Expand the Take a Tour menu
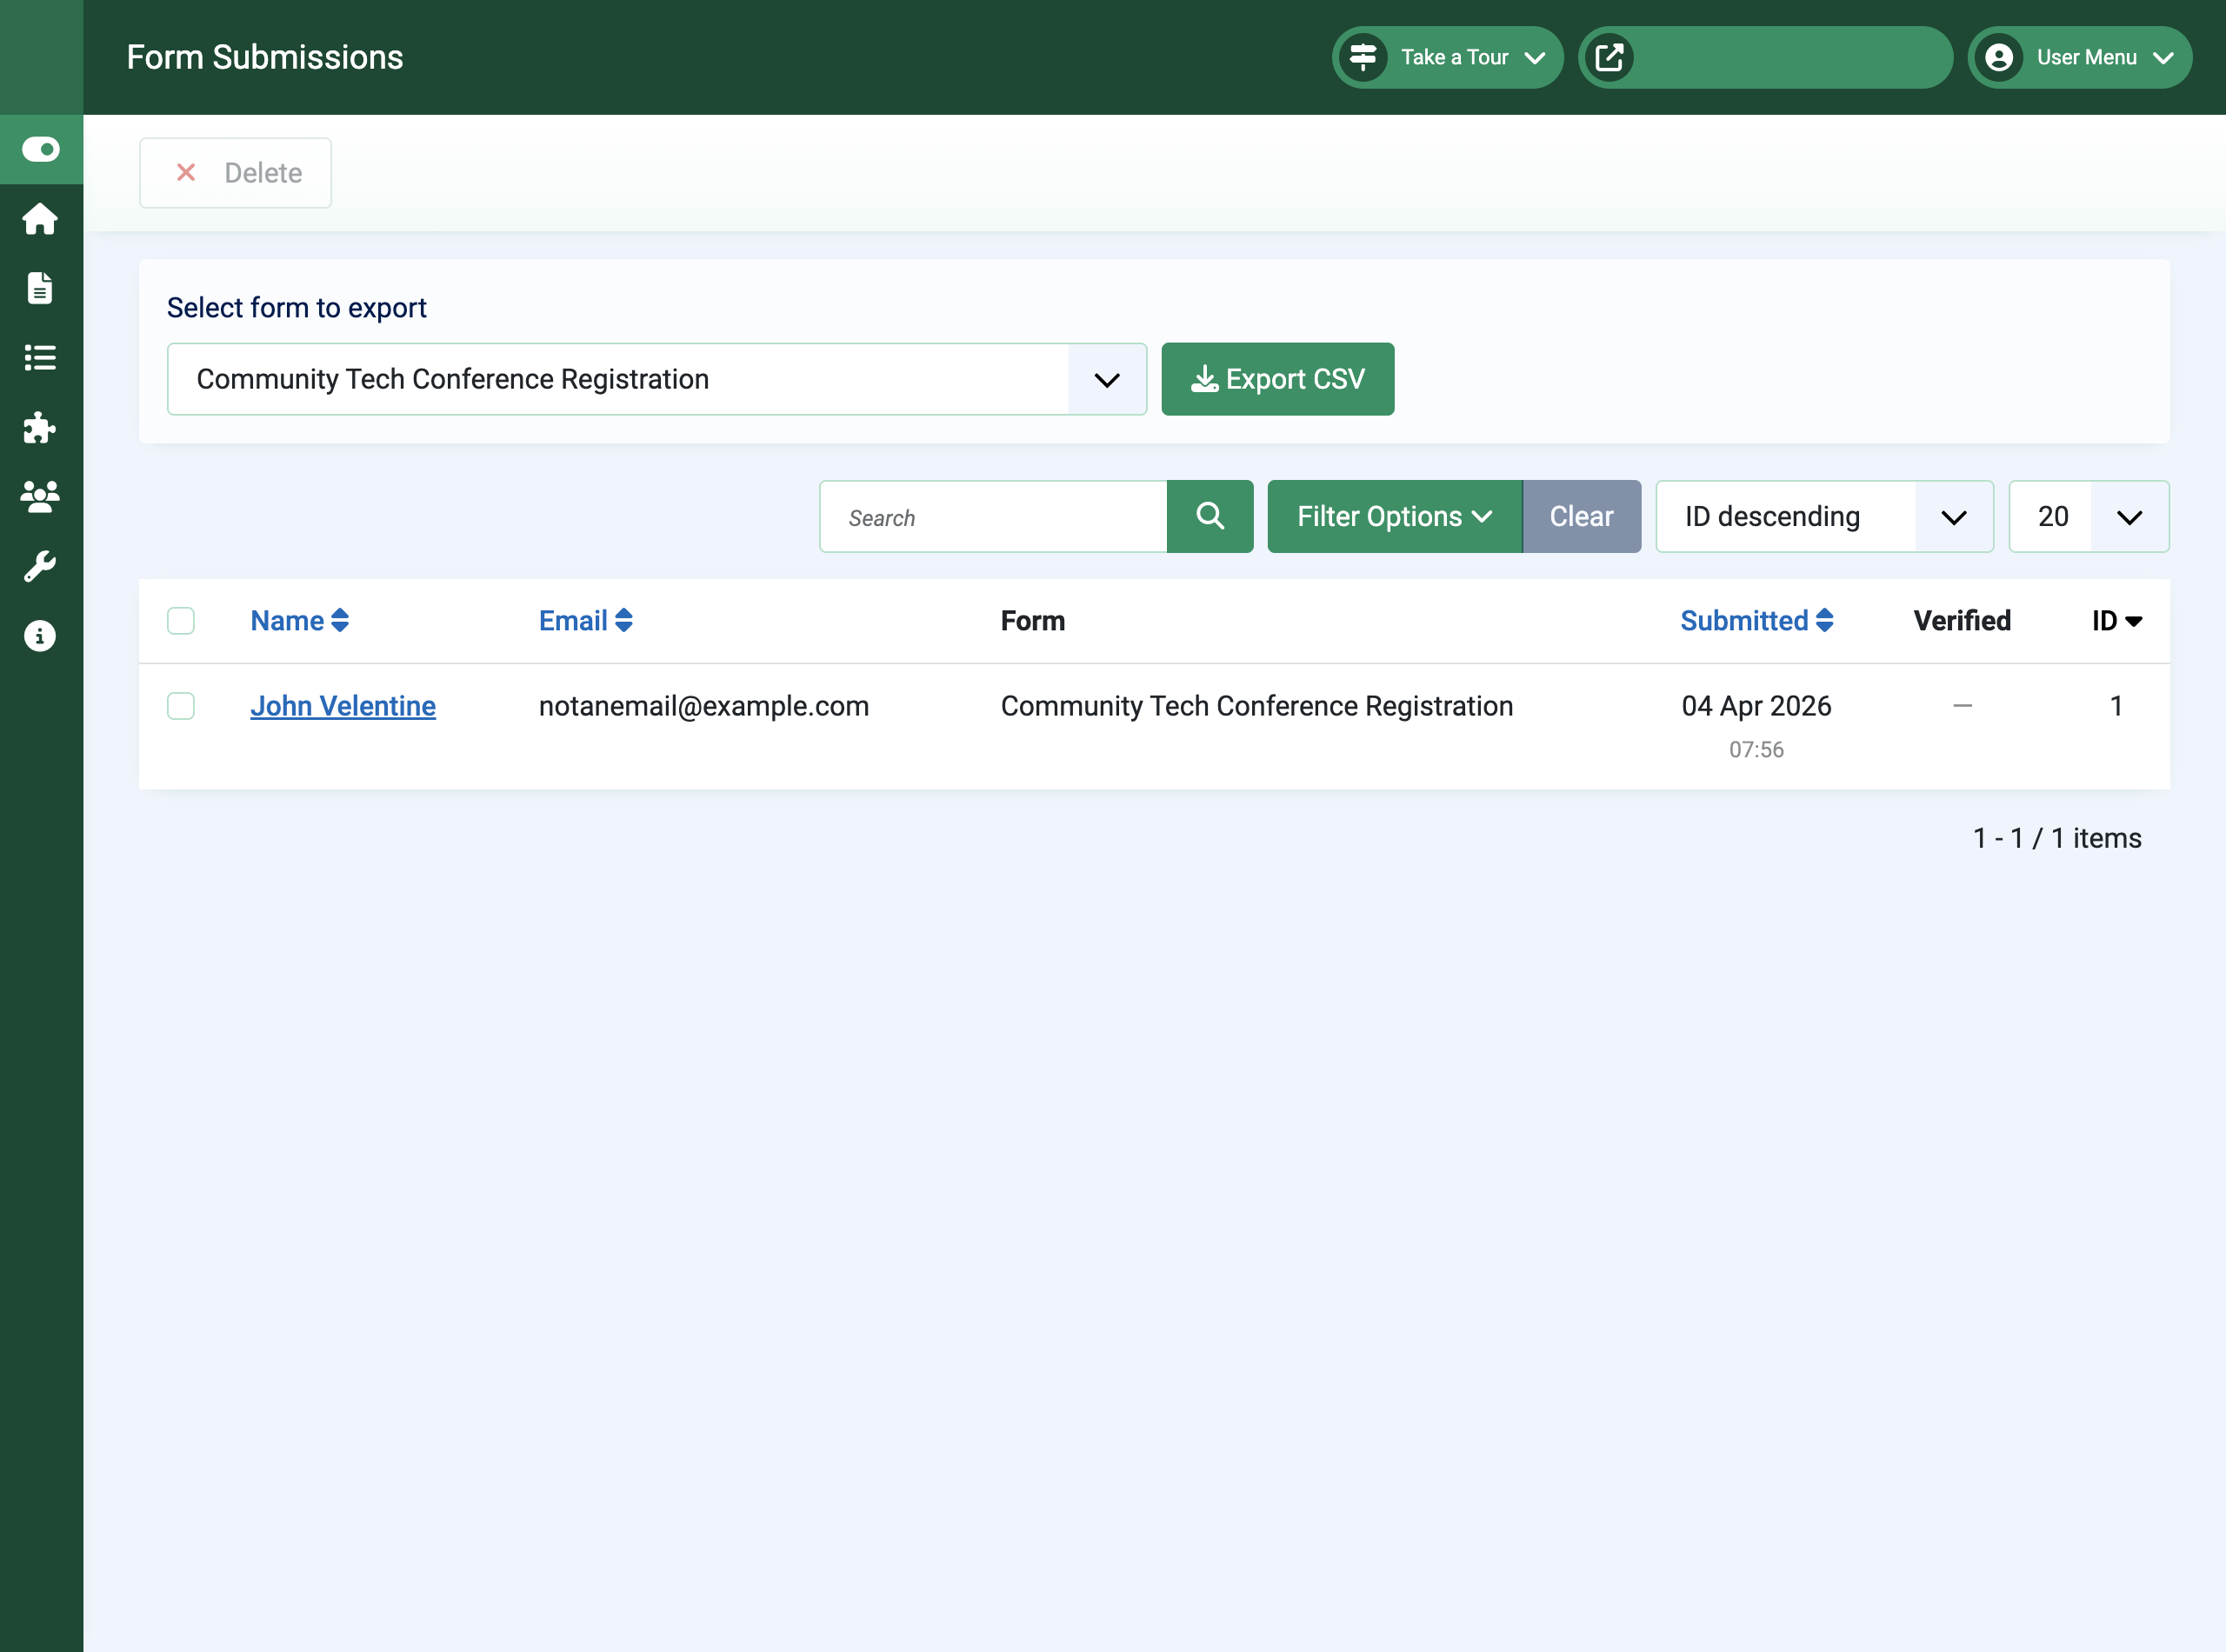 click(x=1447, y=57)
